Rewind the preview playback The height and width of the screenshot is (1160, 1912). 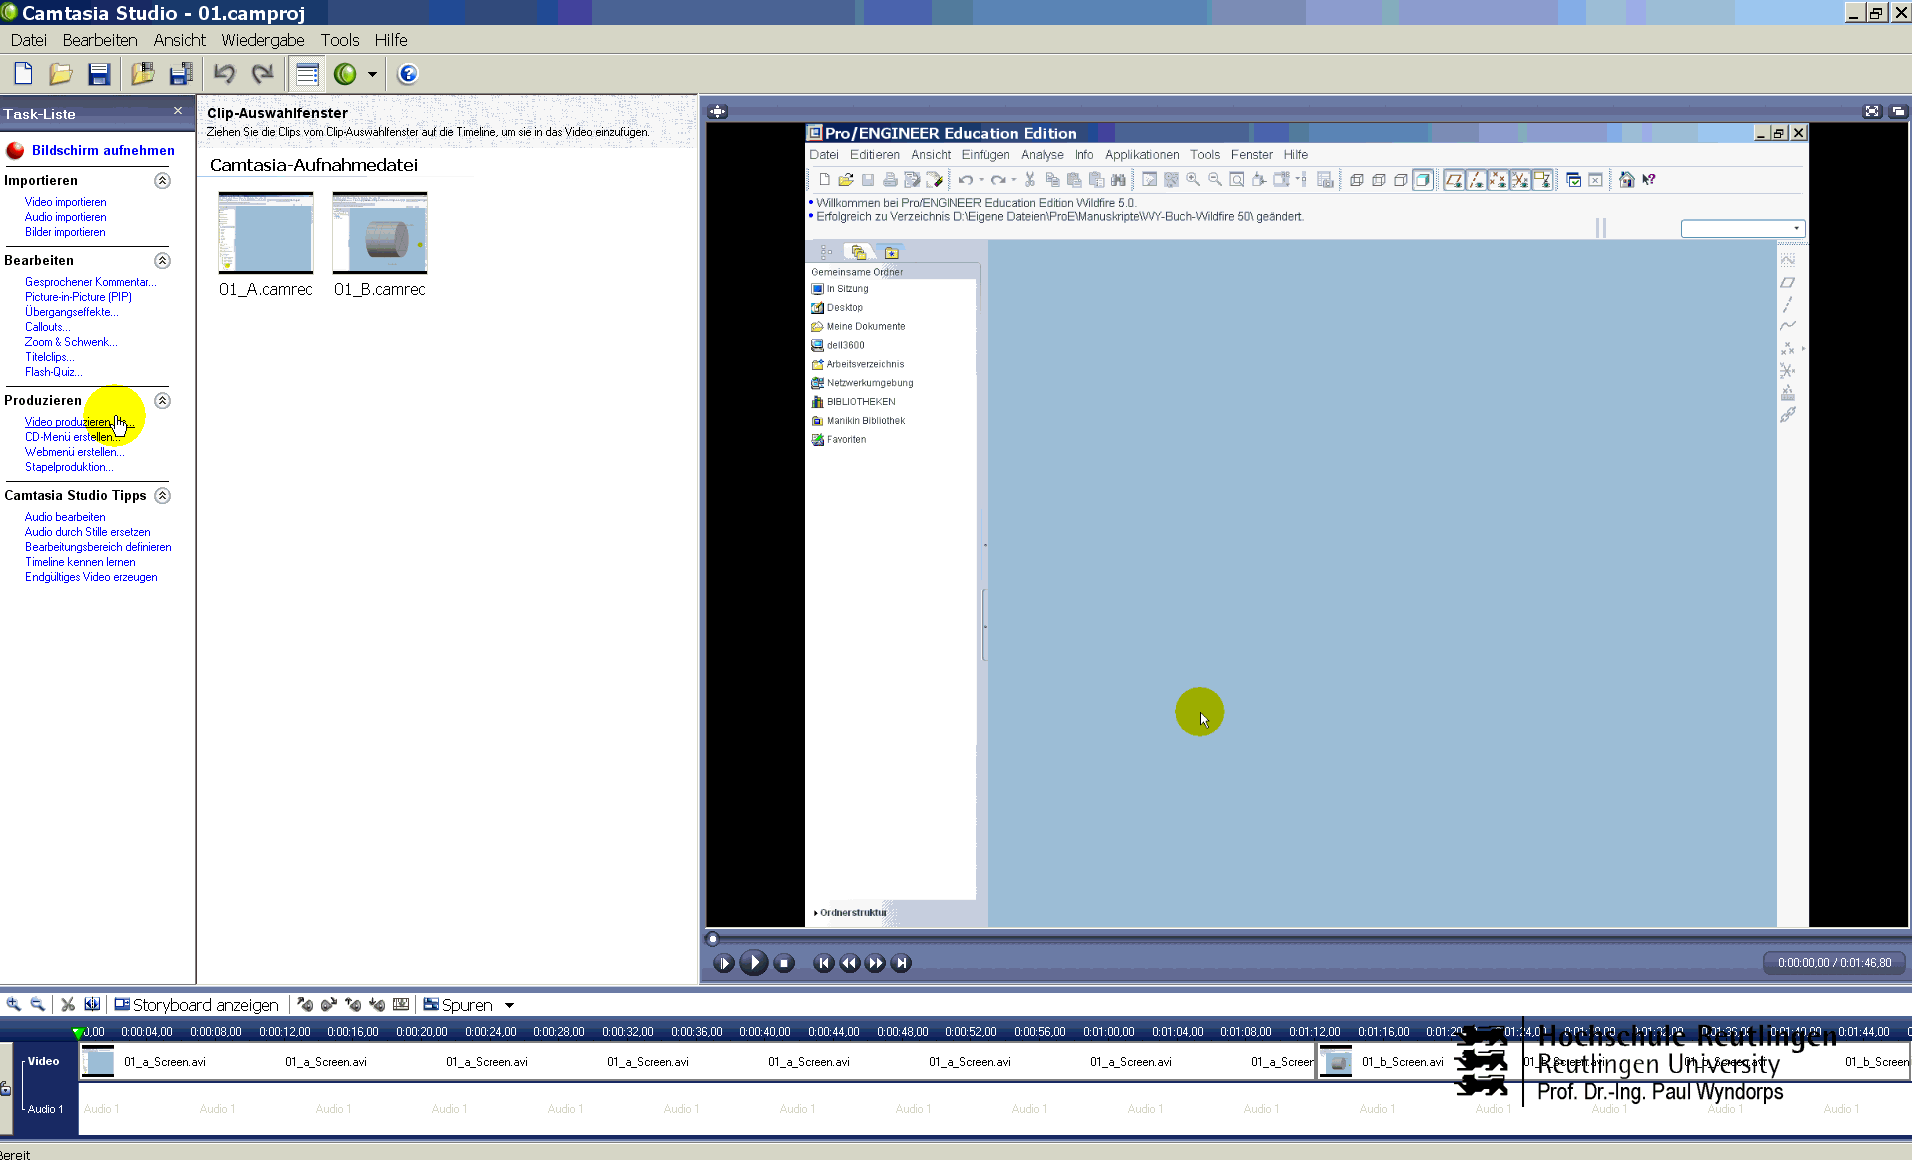click(x=849, y=963)
